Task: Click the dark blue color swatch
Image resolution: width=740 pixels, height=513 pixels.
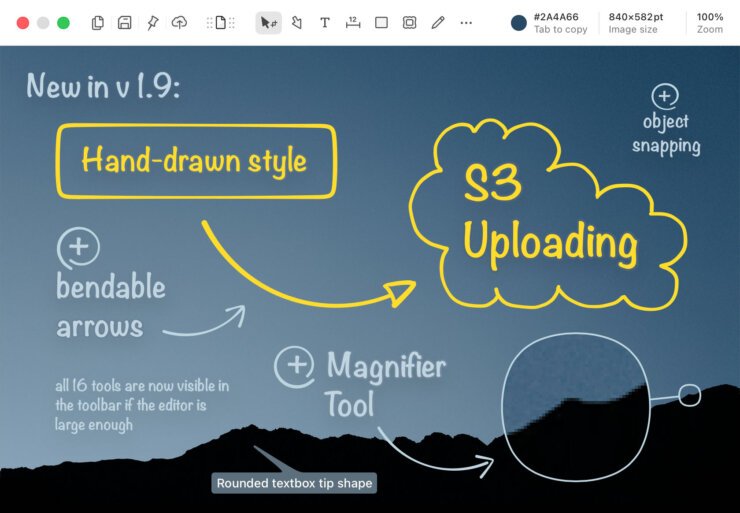Action: [518, 23]
